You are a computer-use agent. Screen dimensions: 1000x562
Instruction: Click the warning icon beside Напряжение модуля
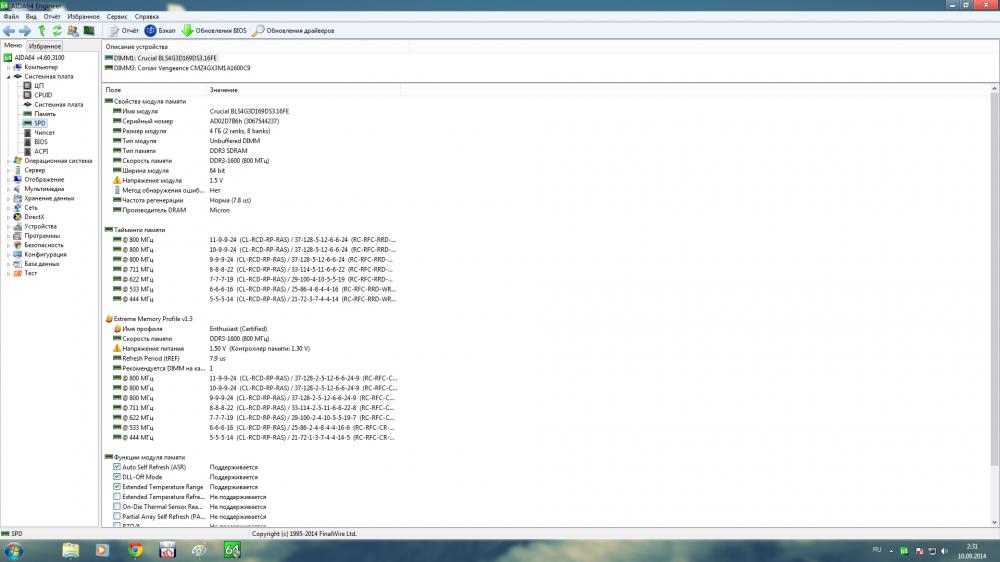point(117,181)
